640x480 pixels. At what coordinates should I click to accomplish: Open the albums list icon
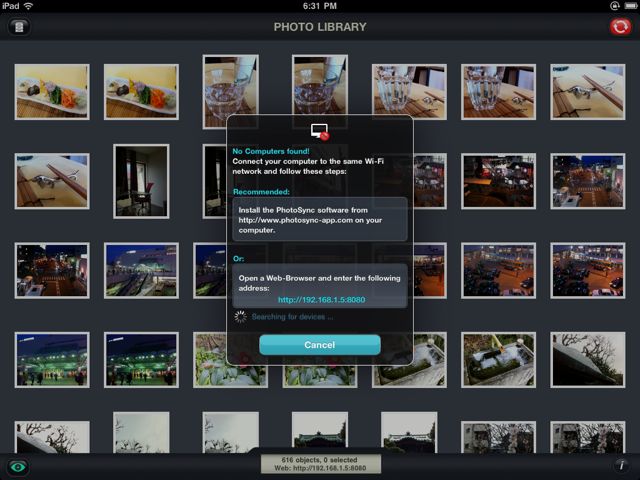click(19, 27)
